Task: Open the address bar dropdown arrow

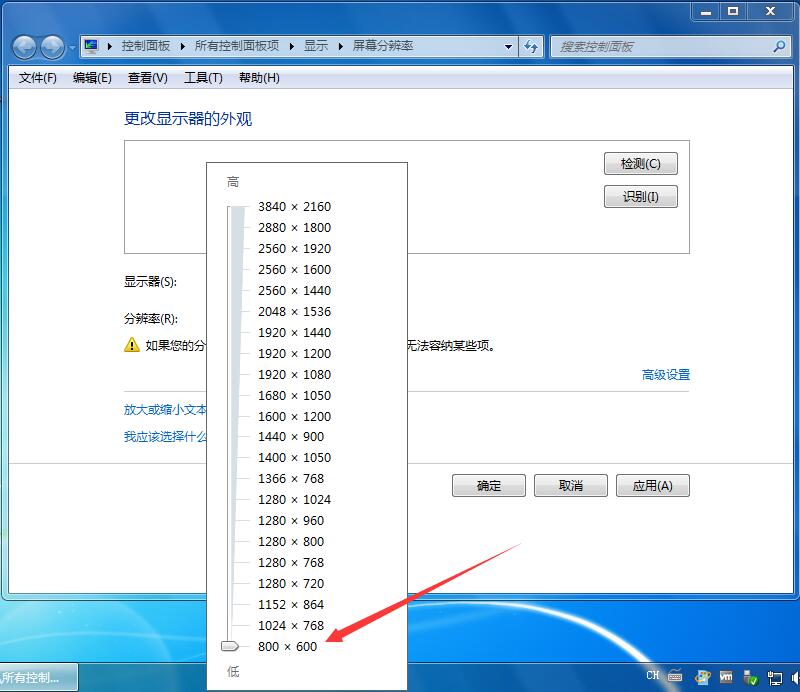Action: pos(507,46)
